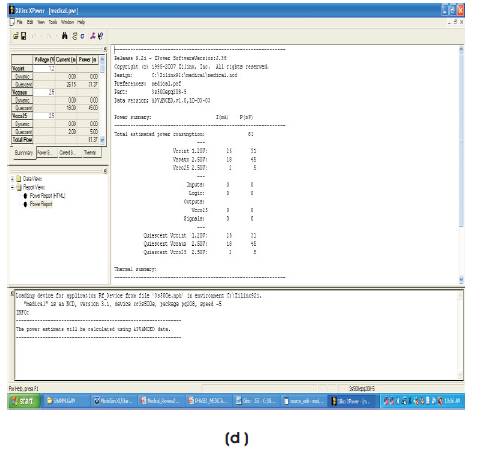The height and width of the screenshot is (449, 483).
Task: Open the Window menu
Action: 67,22
